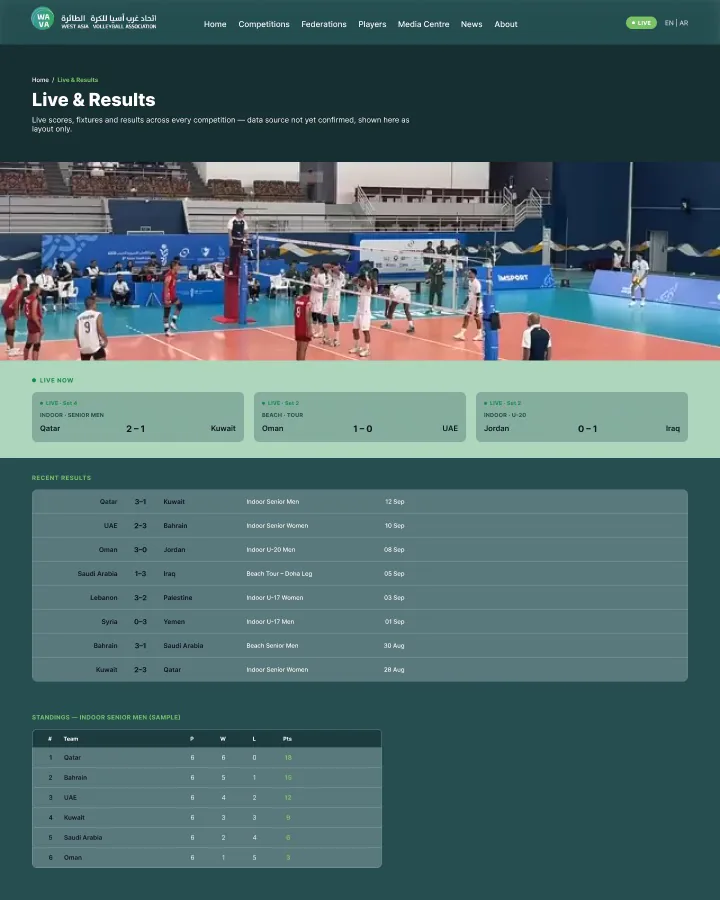Select the UAE 2-3 Bahrain result row
This screenshot has height=900, width=720.
[360, 526]
